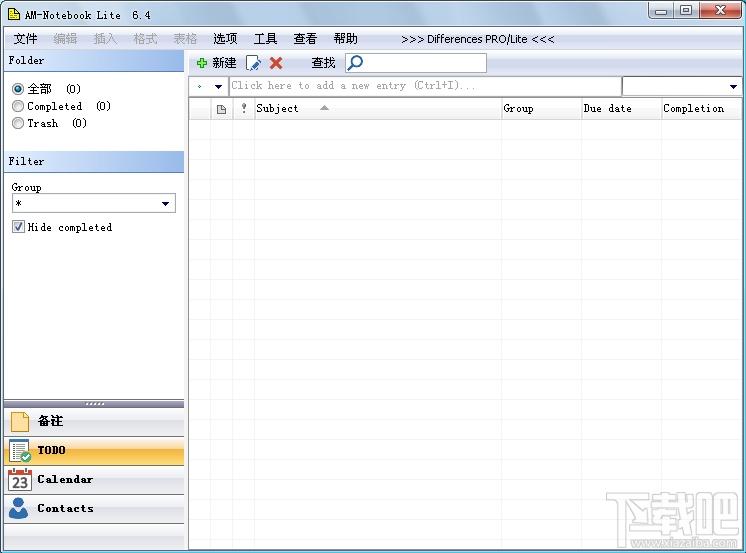Select the TODO checklist icon

pyautogui.click(x=20, y=450)
